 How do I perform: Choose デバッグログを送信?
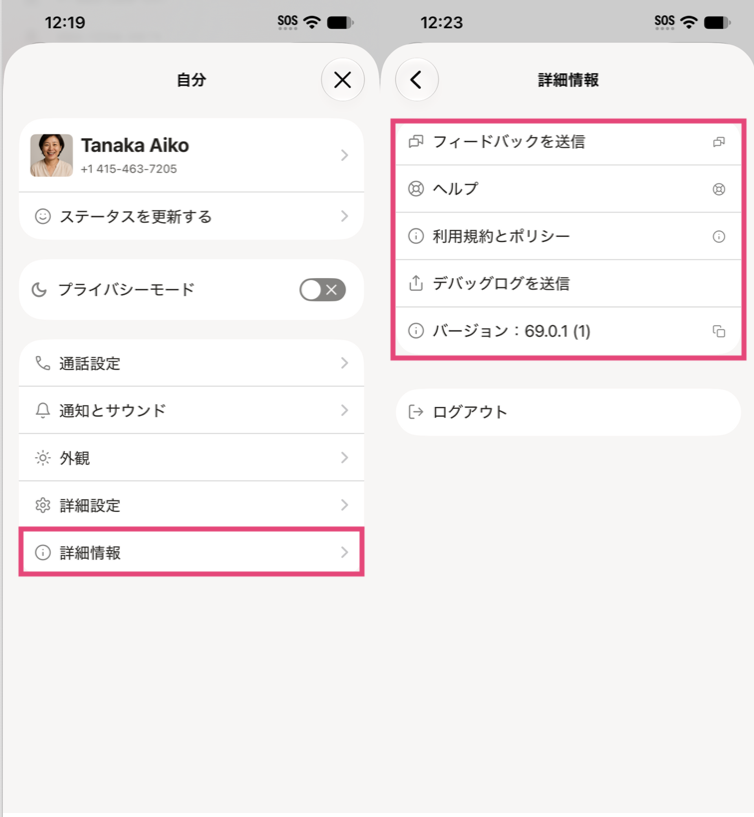[568, 283]
